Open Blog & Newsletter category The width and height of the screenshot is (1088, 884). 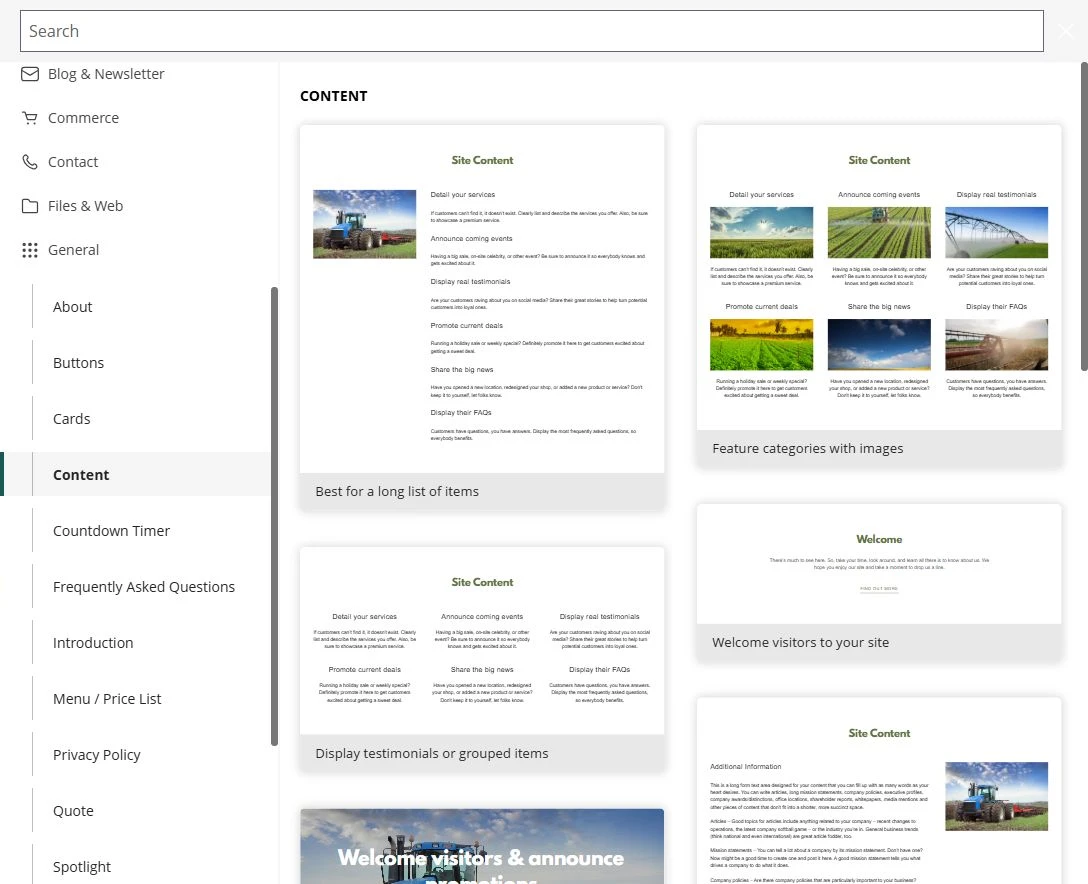(106, 74)
